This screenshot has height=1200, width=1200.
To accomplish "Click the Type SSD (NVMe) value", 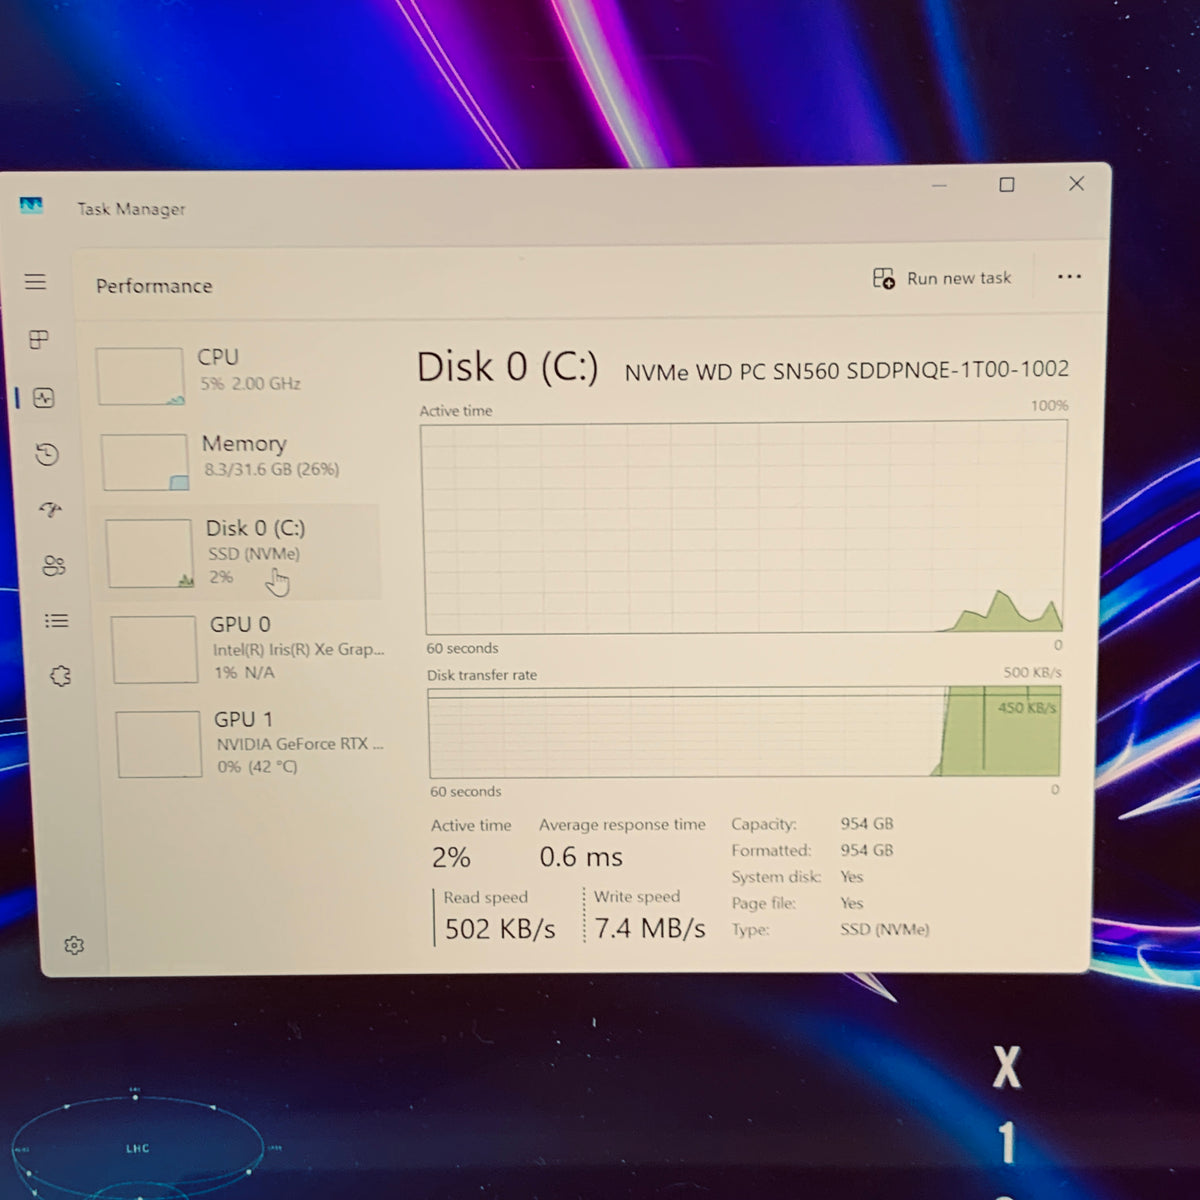I will [x=885, y=929].
